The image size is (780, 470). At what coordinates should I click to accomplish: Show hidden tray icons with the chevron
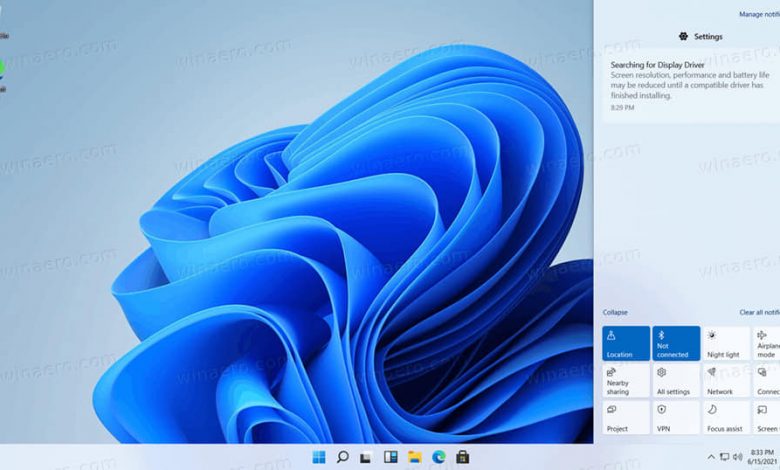point(711,457)
